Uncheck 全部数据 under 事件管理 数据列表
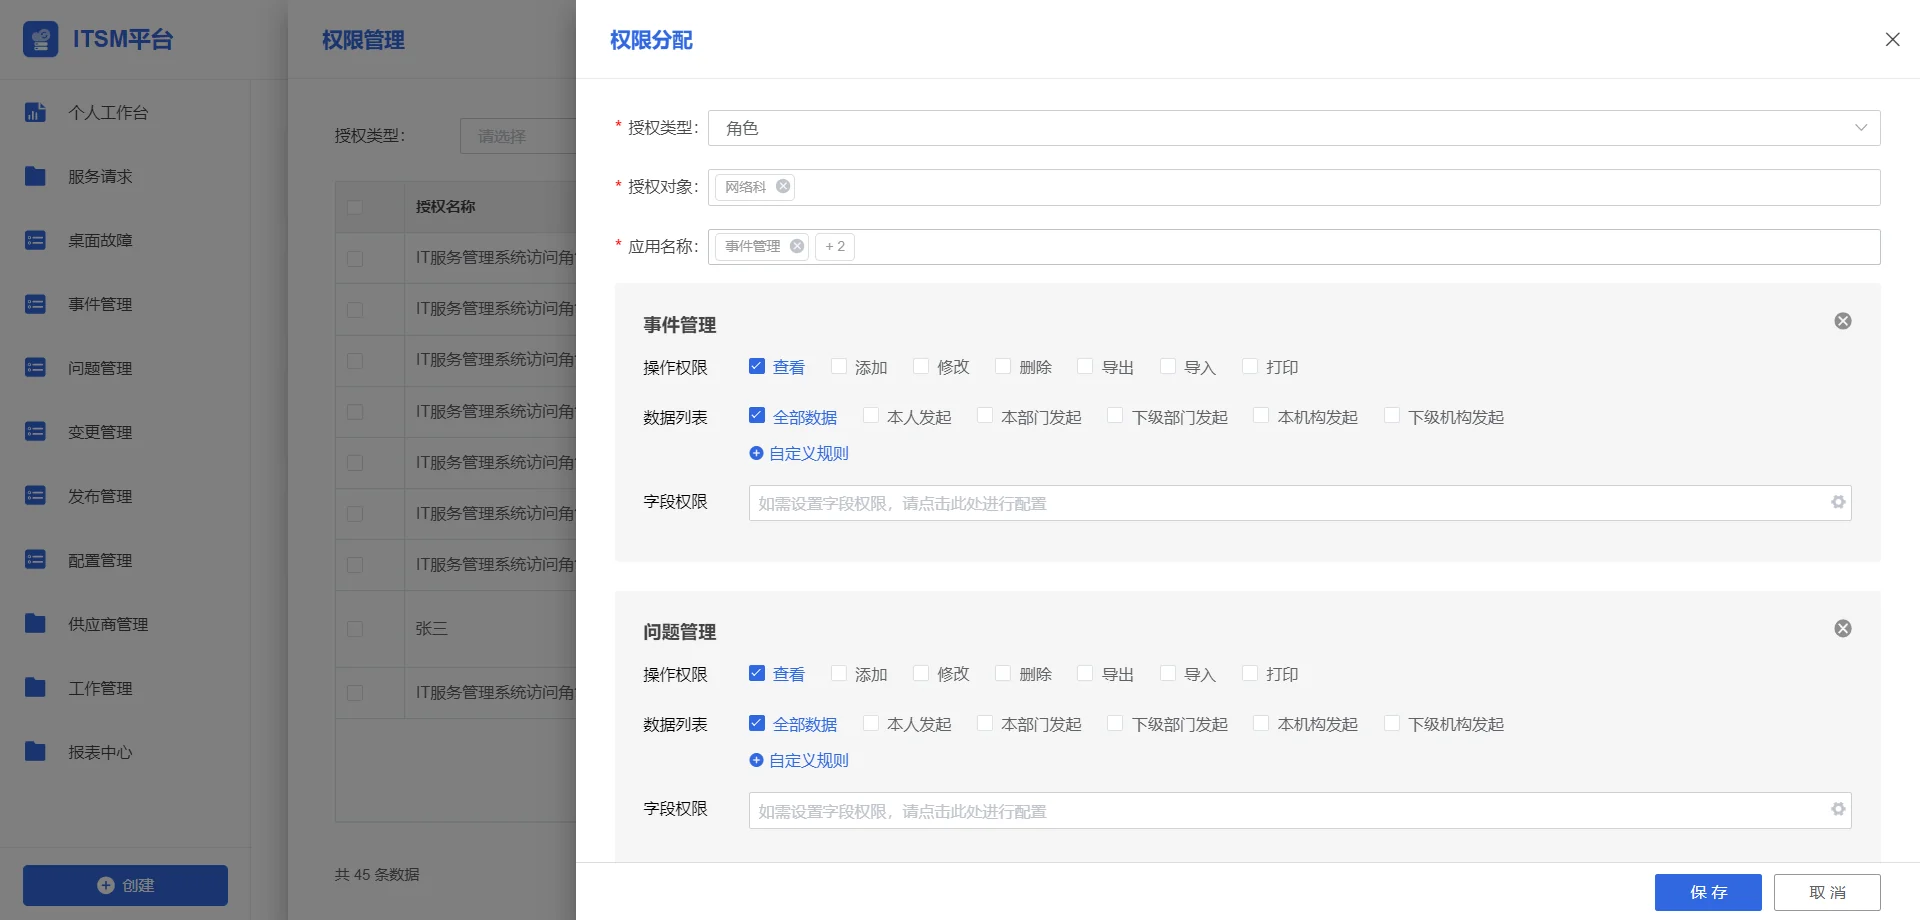The image size is (1920, 920). point(757,416)
